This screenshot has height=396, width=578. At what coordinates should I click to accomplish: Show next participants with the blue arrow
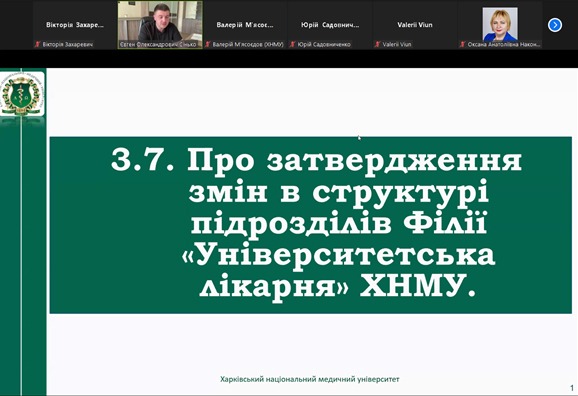(555, 25)
